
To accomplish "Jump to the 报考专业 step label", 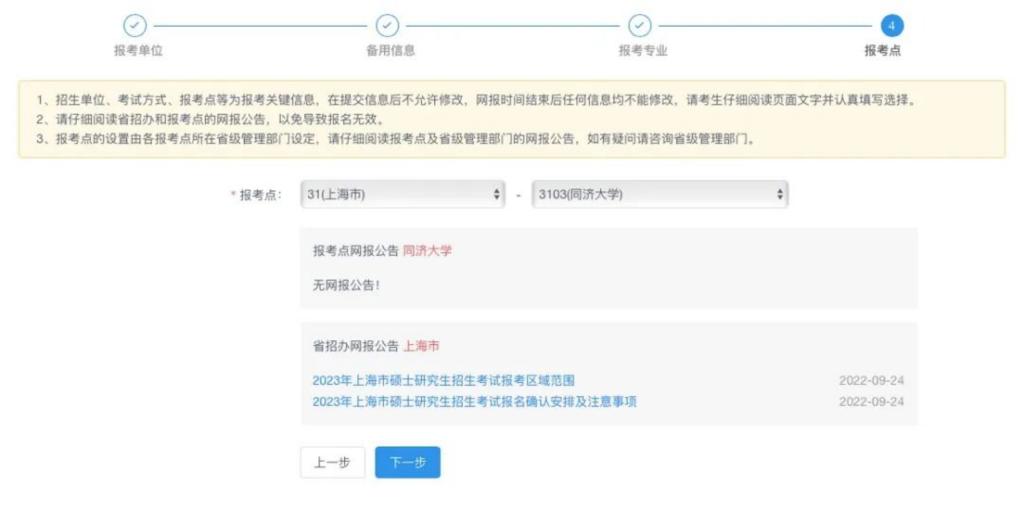I will pos(642,50).
